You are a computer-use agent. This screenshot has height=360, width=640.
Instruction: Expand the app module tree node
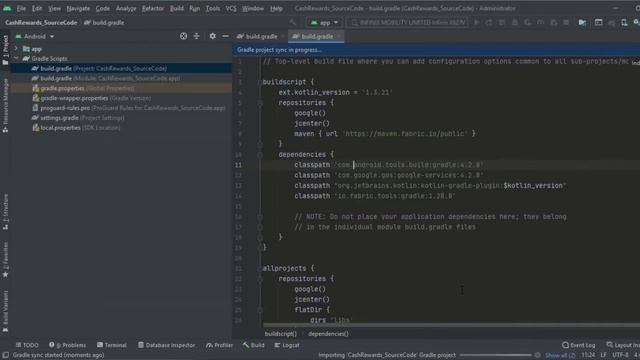click(x=16, y=49)
